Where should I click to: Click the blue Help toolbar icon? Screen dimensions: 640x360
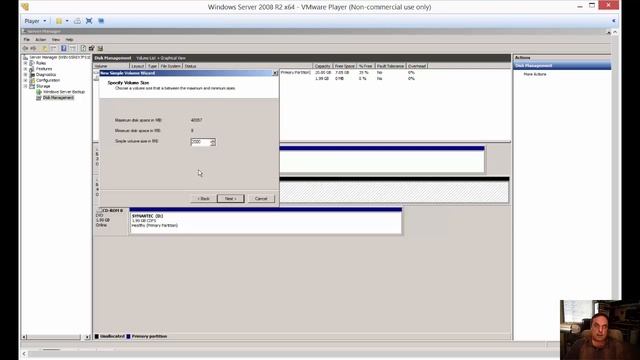(x=64, y=48)
